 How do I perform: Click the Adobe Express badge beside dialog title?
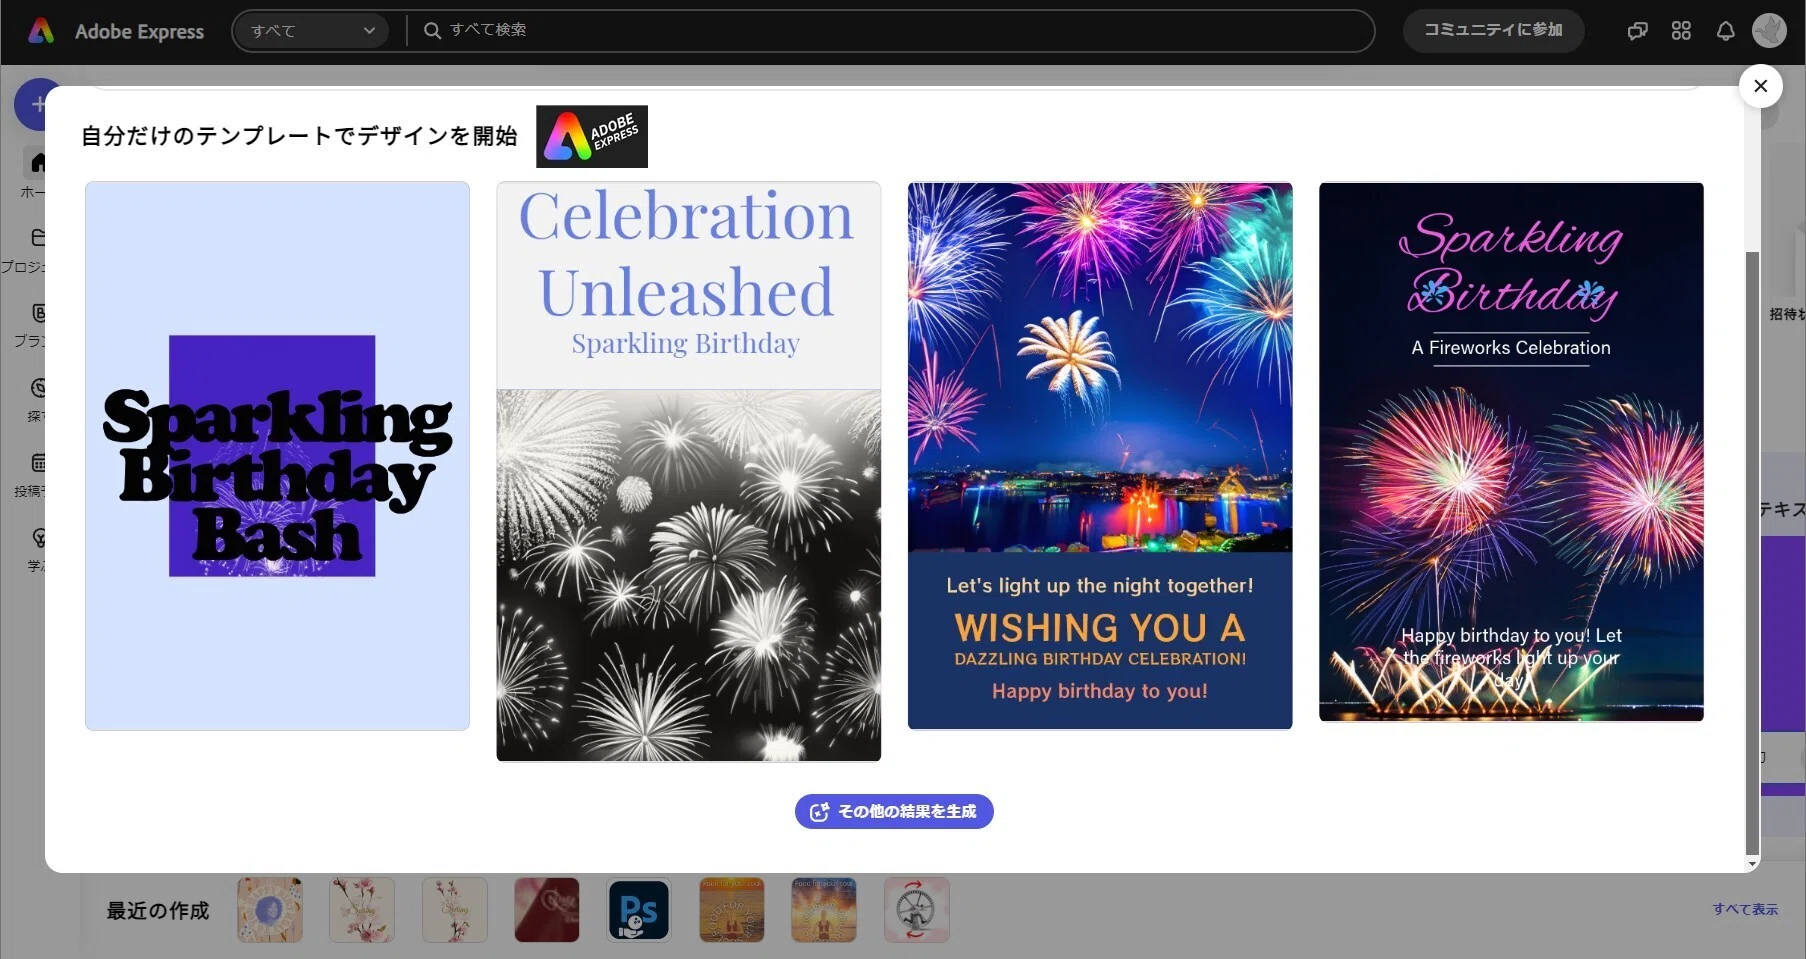(592, 136)
